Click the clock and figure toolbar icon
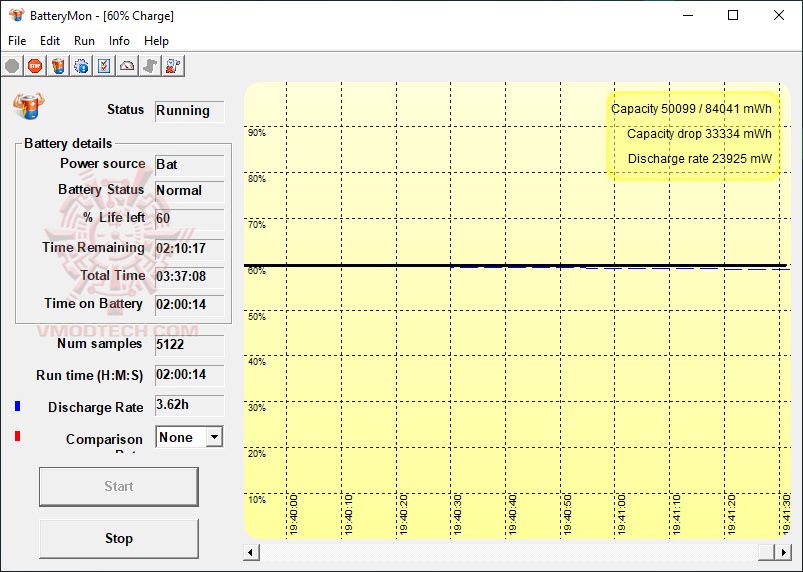Screen dimensions: 803x572 (173, 66)
